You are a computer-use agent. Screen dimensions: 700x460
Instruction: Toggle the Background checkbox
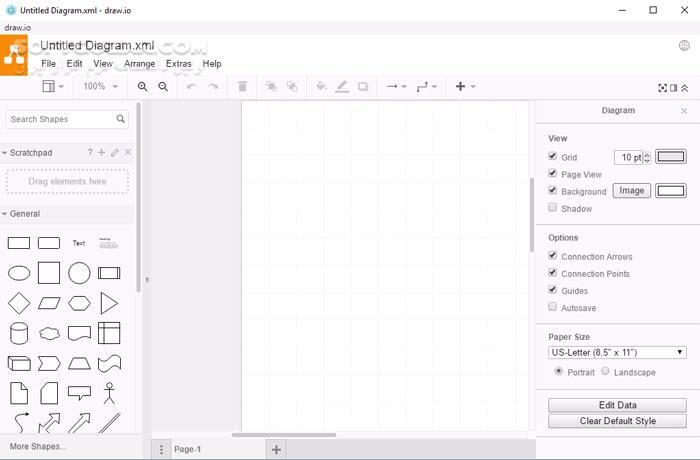point(553,190)
